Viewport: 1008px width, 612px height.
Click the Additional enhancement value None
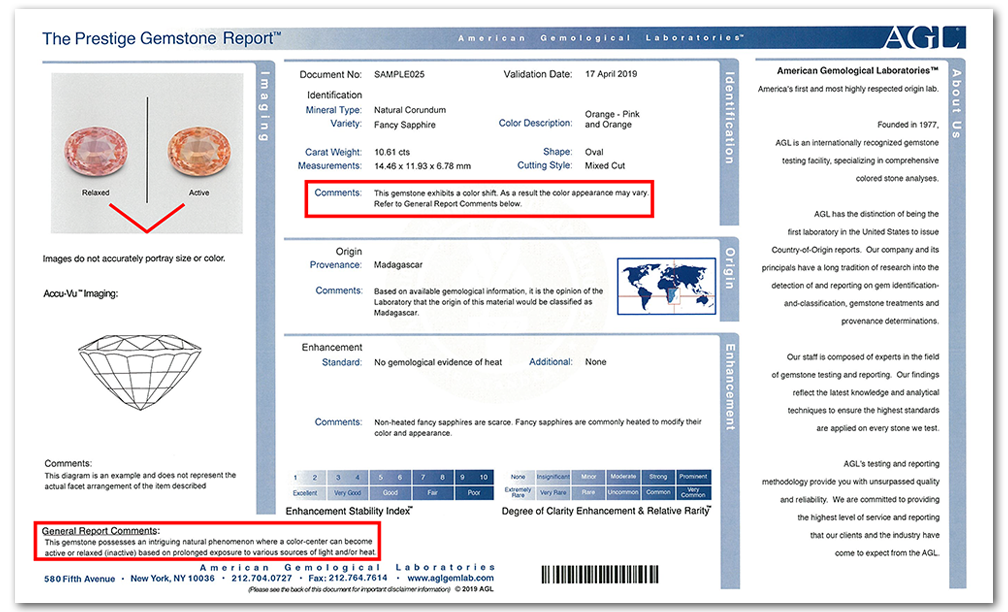(595, 362)
